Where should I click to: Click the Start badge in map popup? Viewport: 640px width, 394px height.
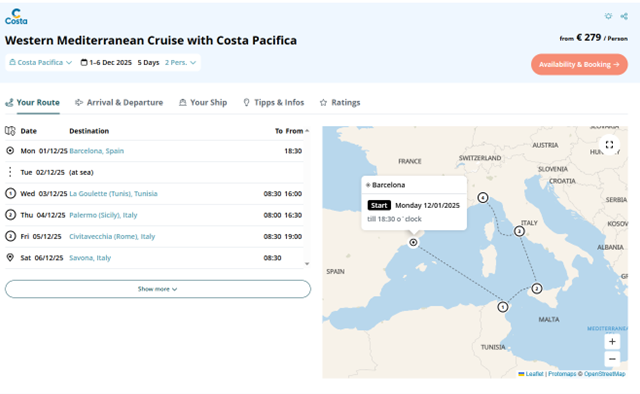pyautogui.click(x=379, y=205)
